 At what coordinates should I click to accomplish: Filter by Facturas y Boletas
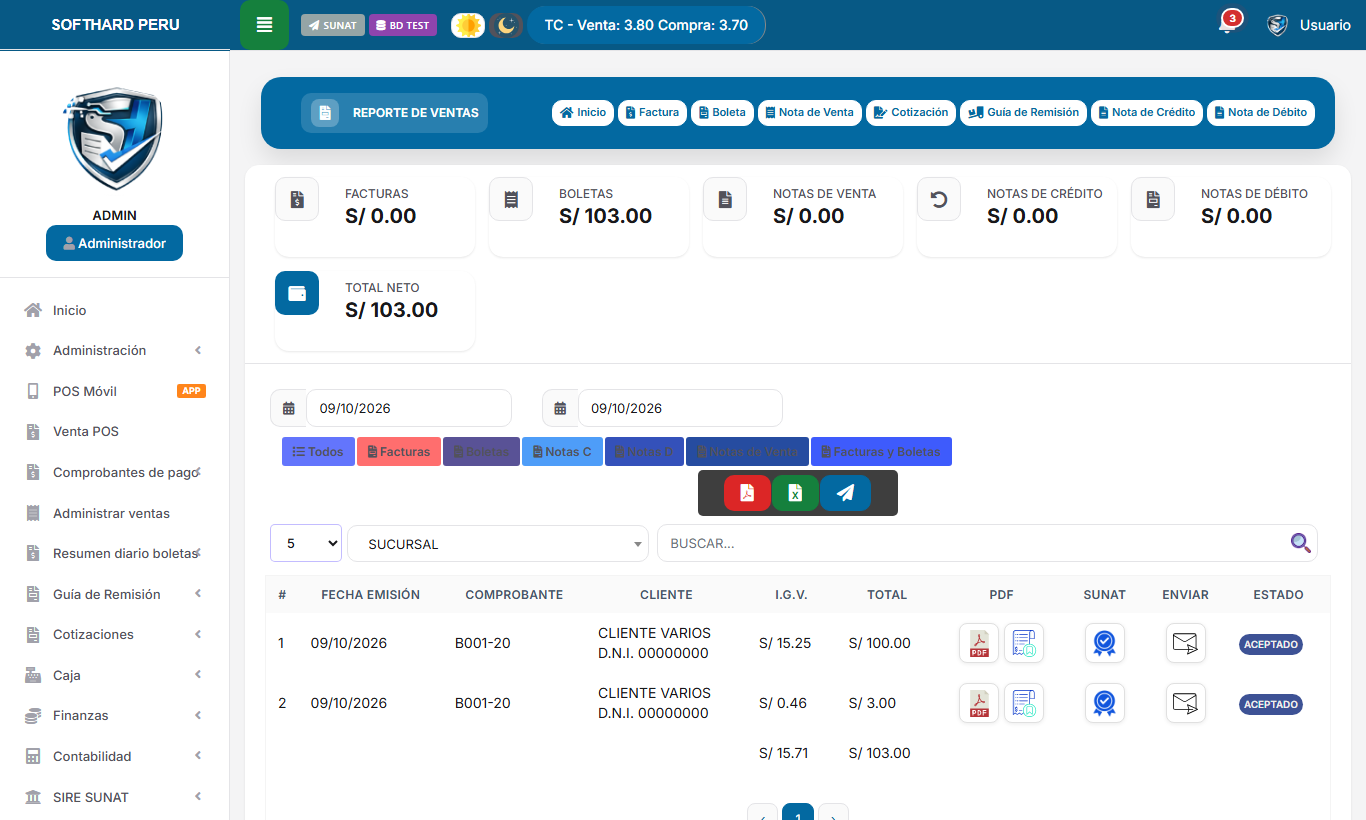pos(881,452)
